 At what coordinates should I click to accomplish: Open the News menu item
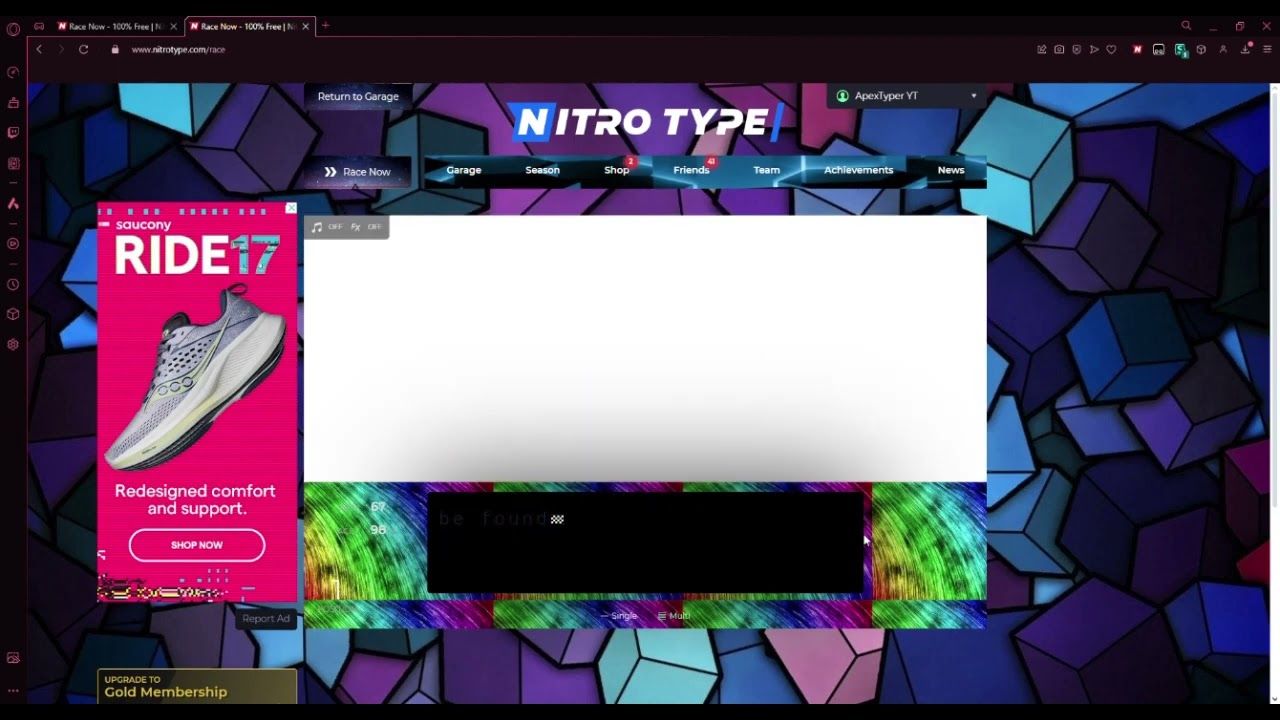coord(951,170)
